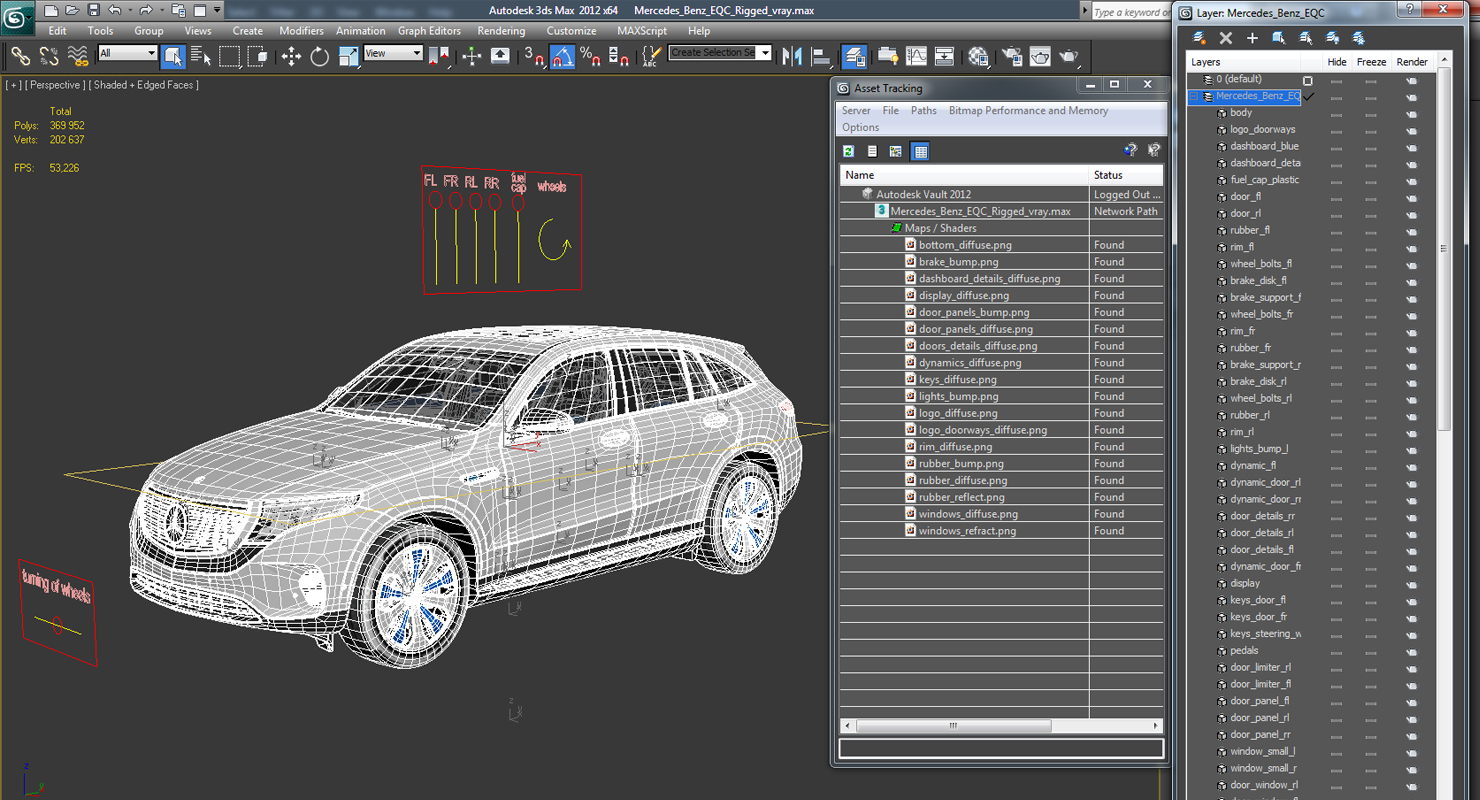Click the Name column header
The height and width of the screenshot is (800, 1480).
pyautogui.click(x=964, y=175)
